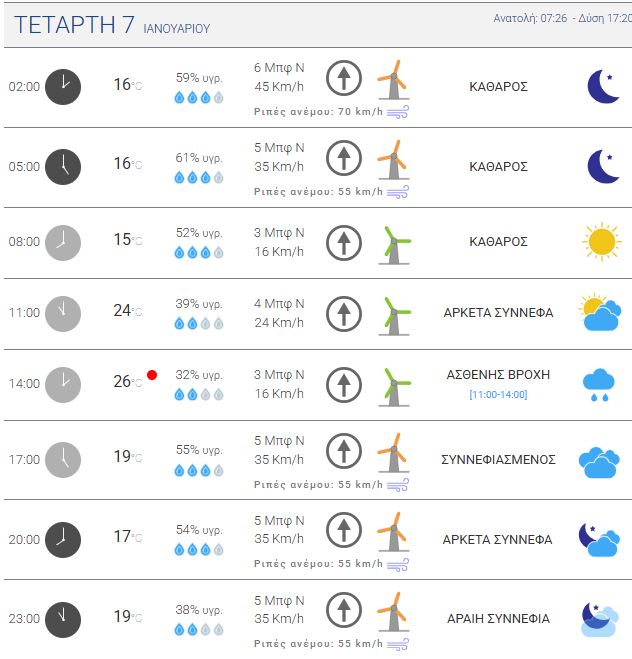Viewport: 632px width, 659px height.
Task: Click the wind direction arrow at 05:00
Action: (344, 158)
